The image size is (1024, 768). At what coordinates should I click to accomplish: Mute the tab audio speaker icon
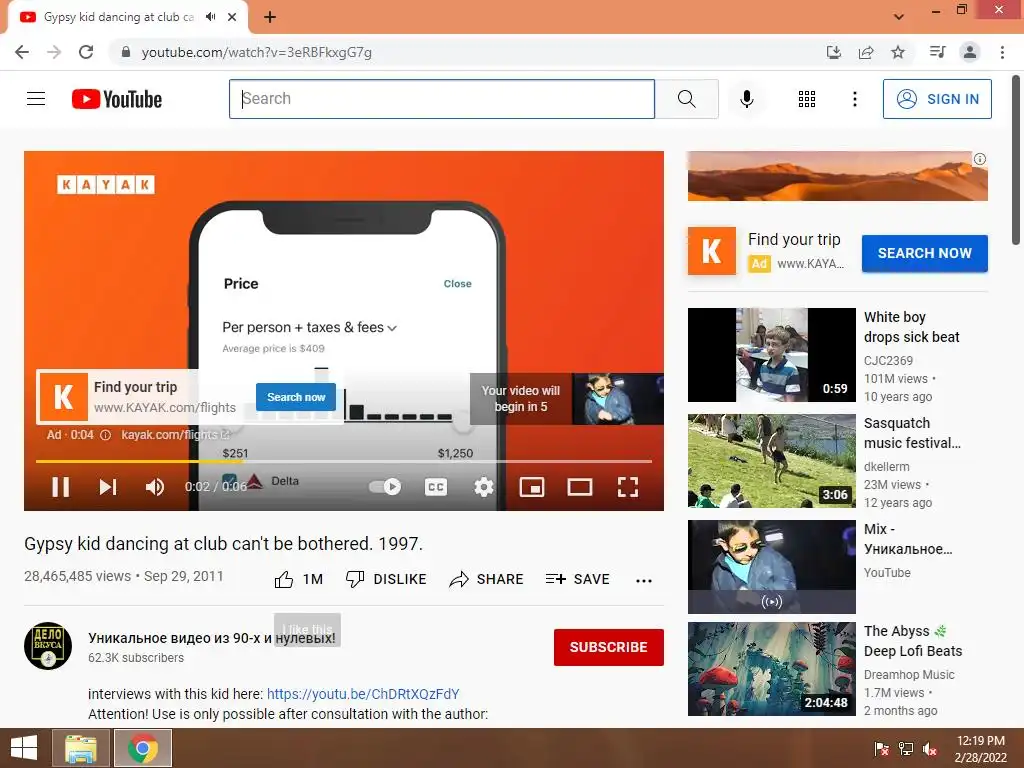coord(210,17)
